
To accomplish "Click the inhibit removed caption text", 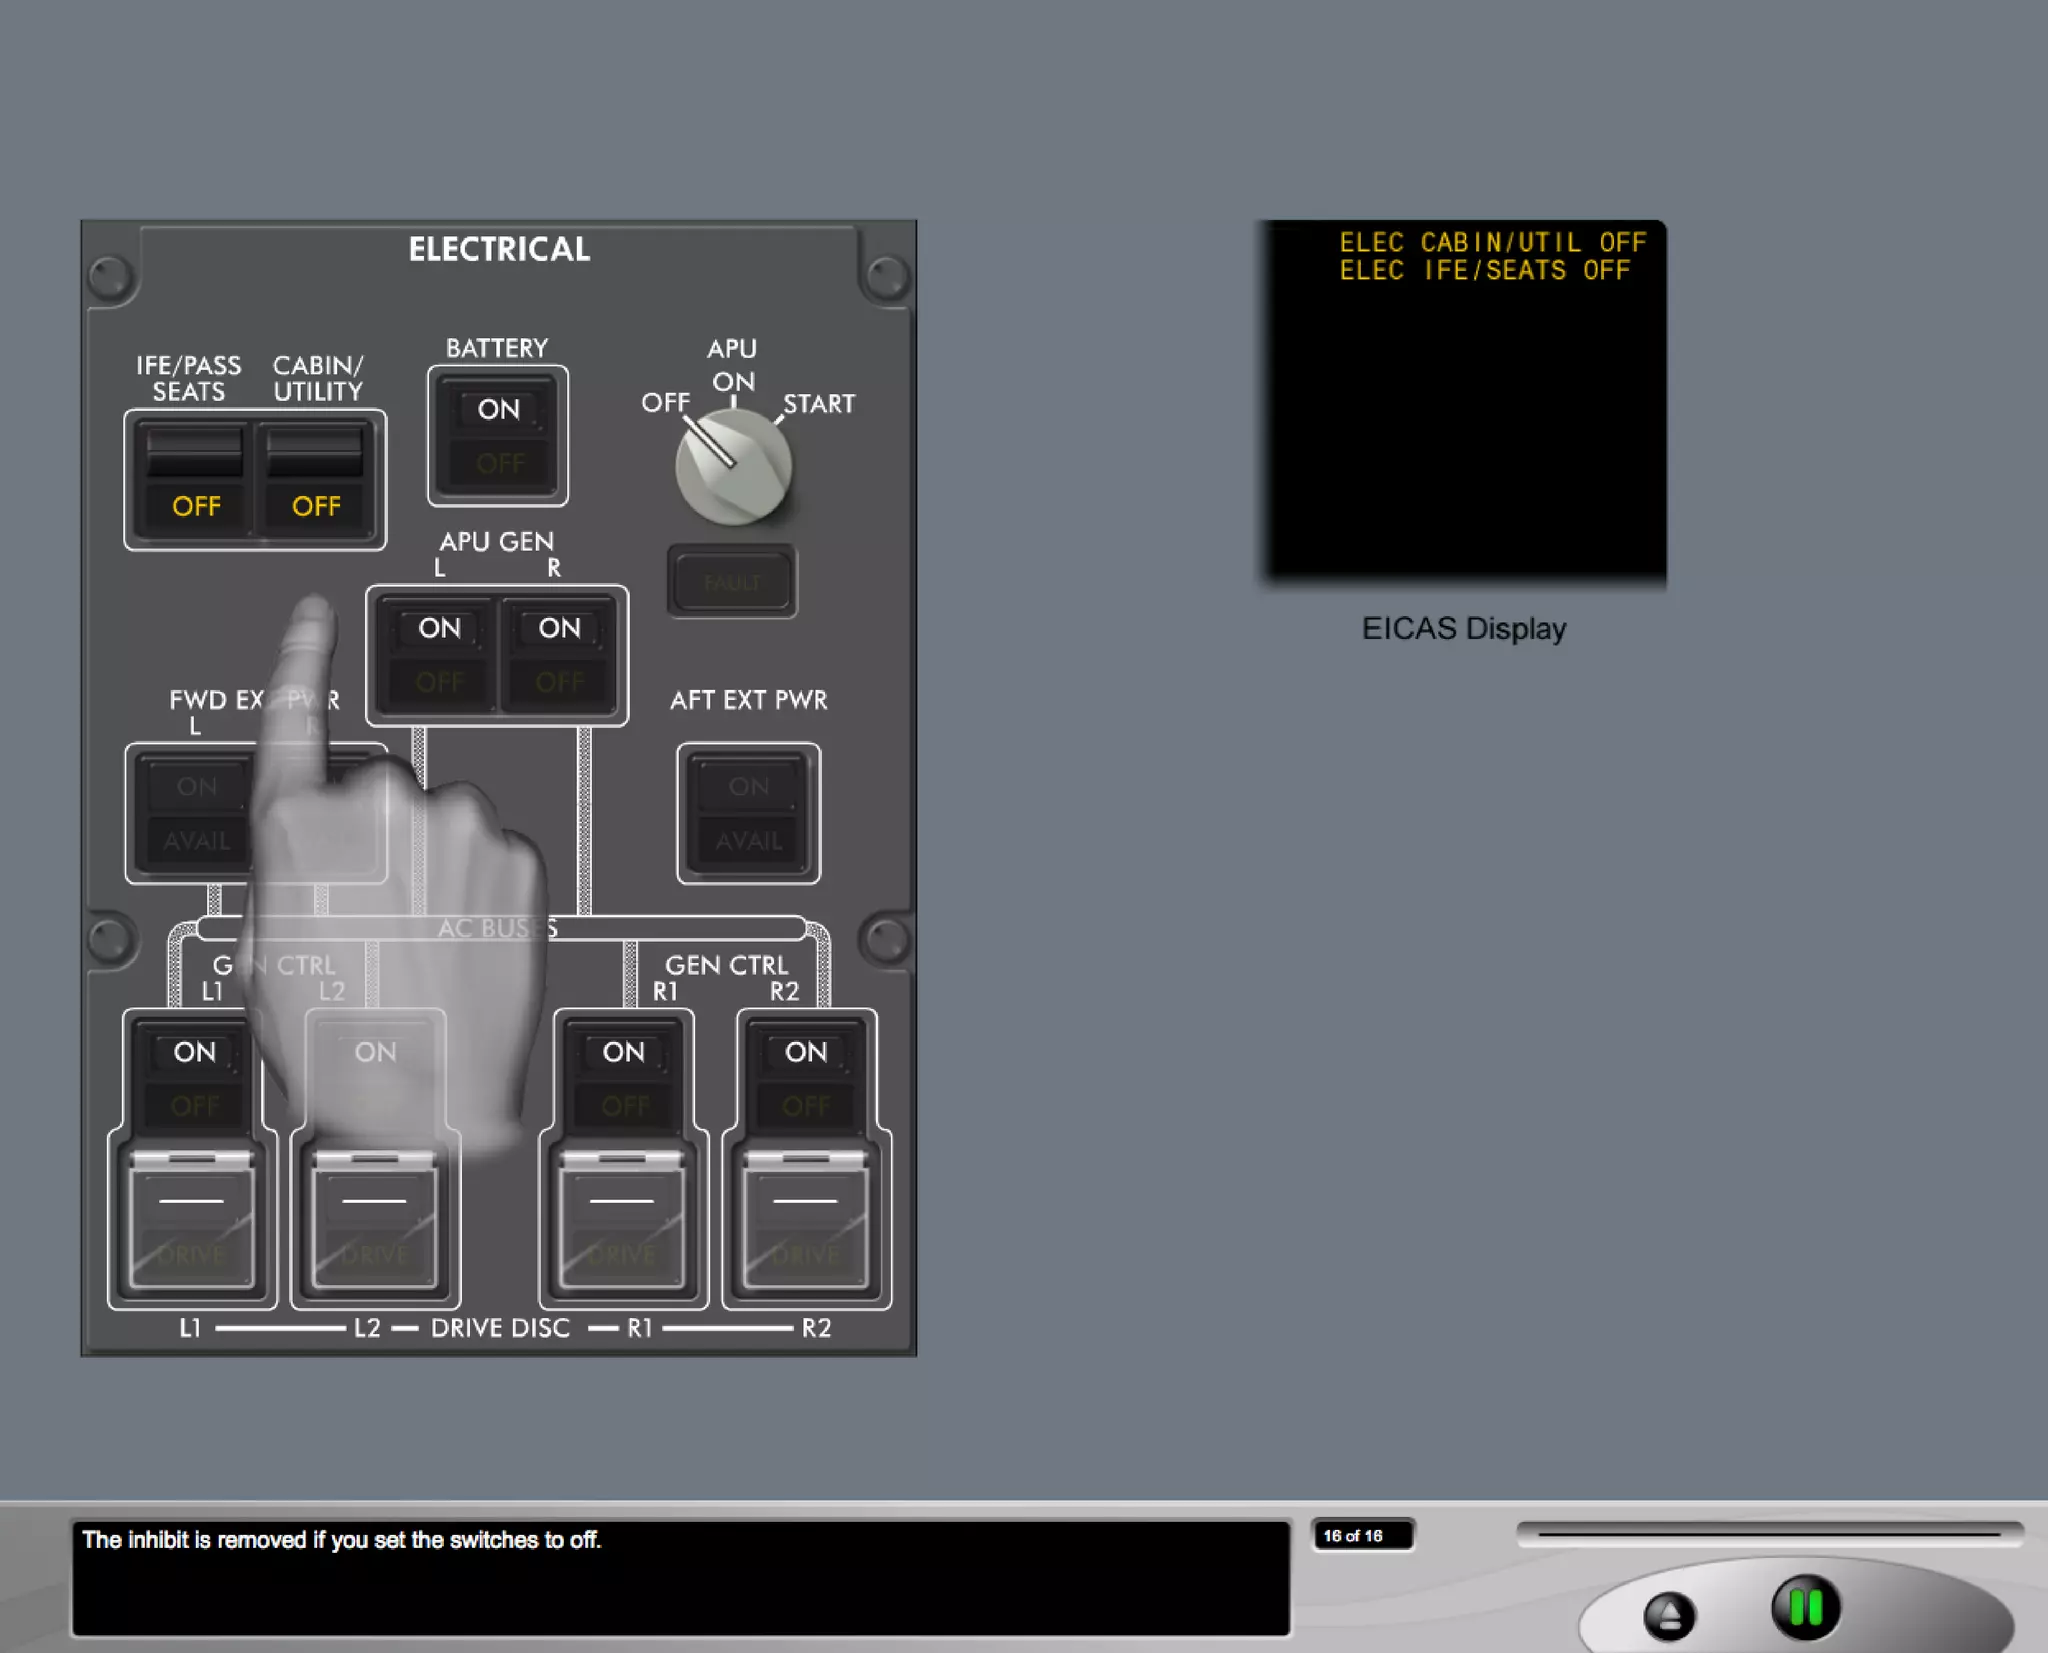I will click(x=341, y=1540).
